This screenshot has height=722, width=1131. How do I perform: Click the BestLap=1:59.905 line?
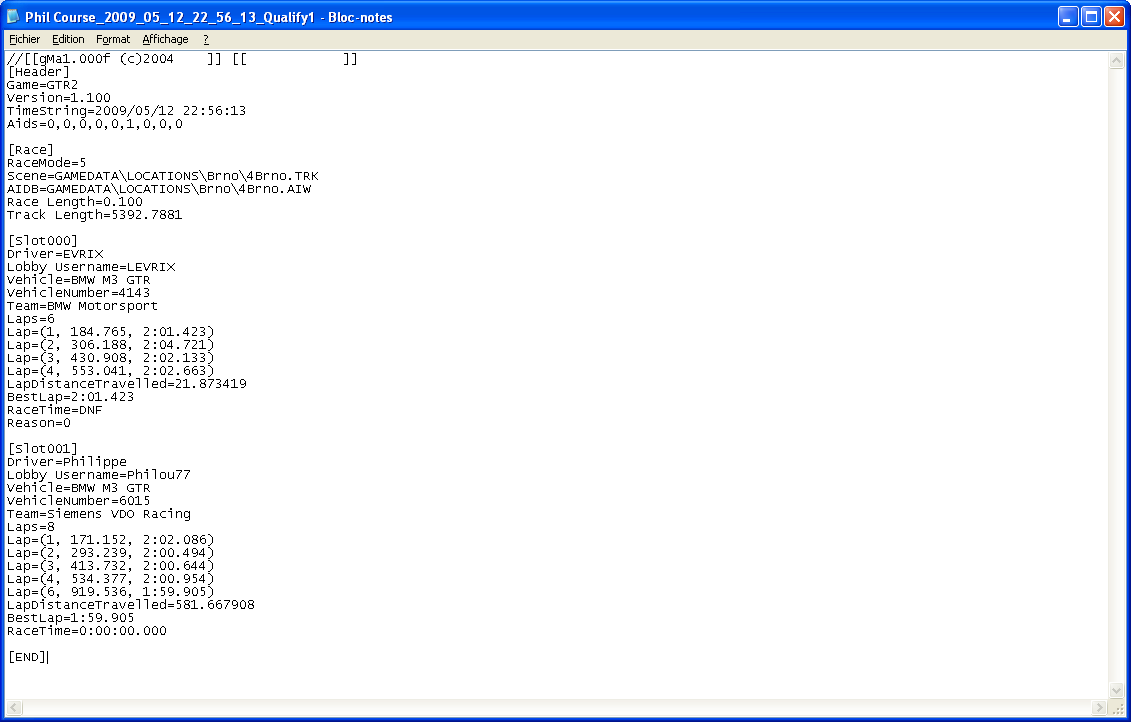(70, 617)
